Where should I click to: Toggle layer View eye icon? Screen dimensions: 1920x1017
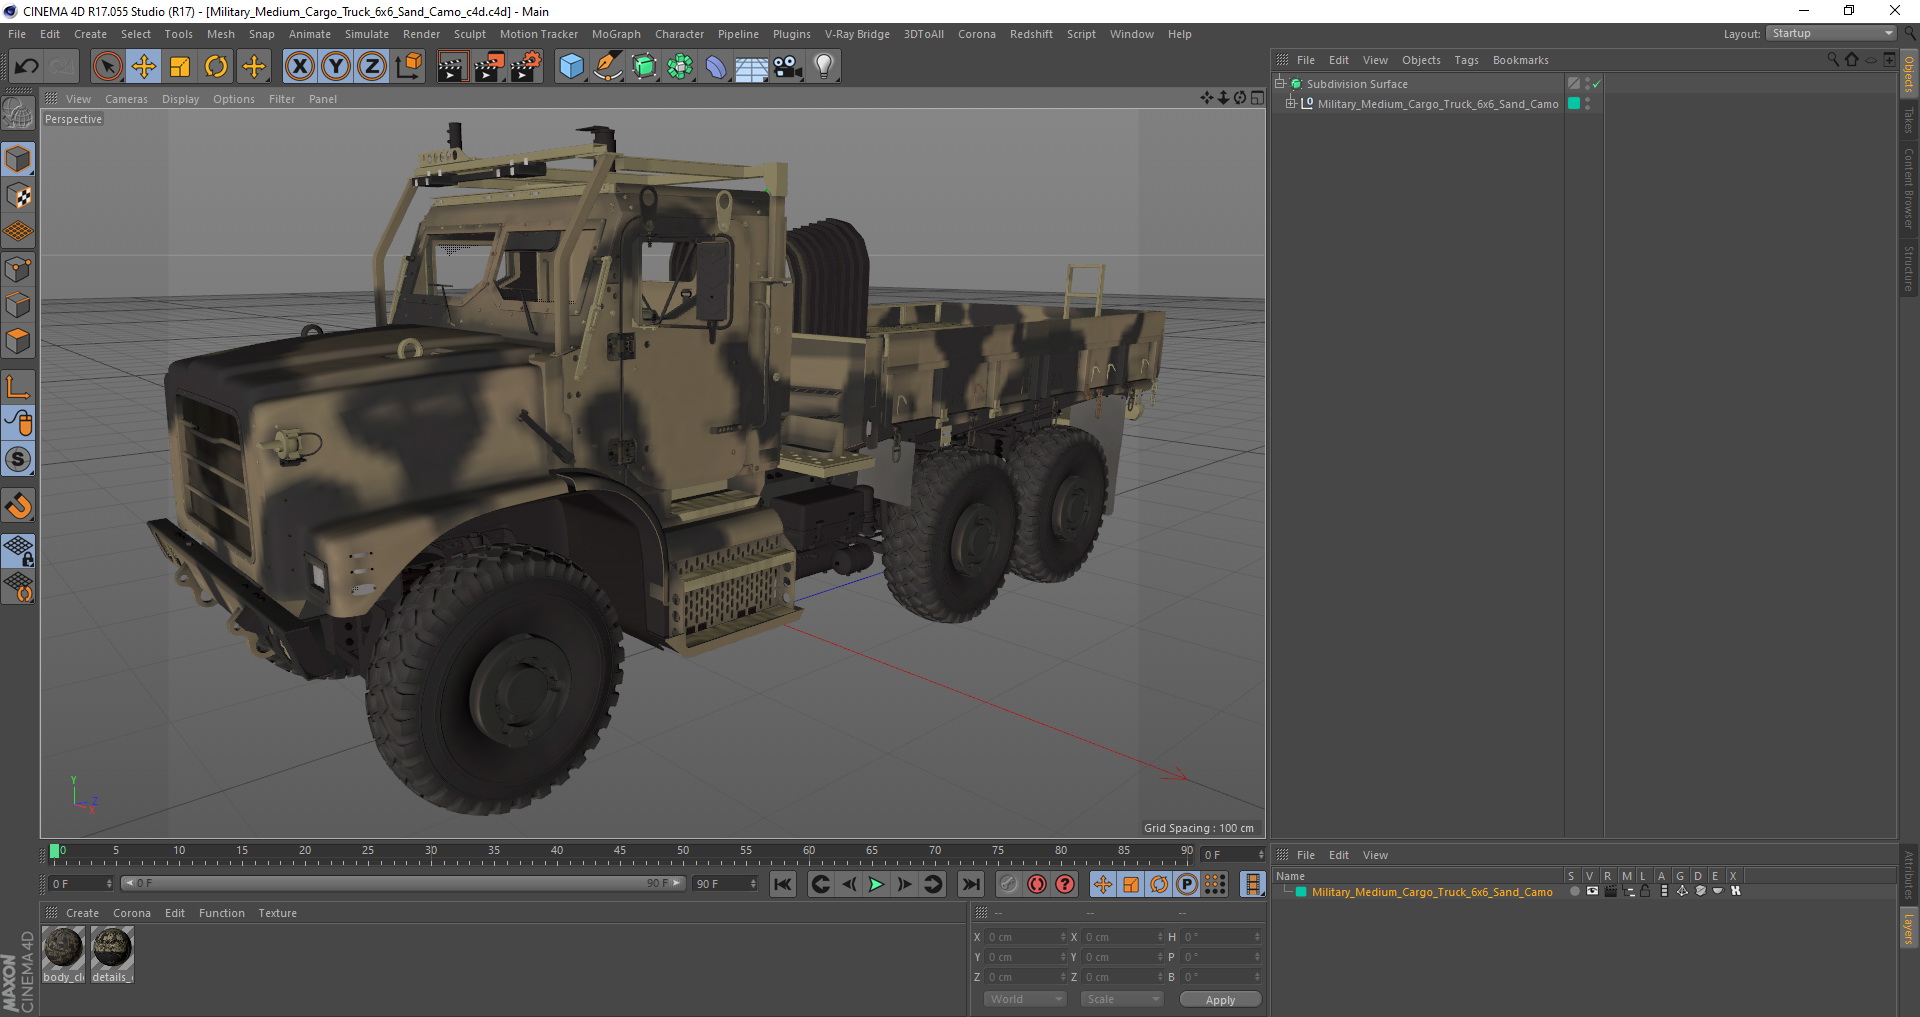[x=1592, y=891]
